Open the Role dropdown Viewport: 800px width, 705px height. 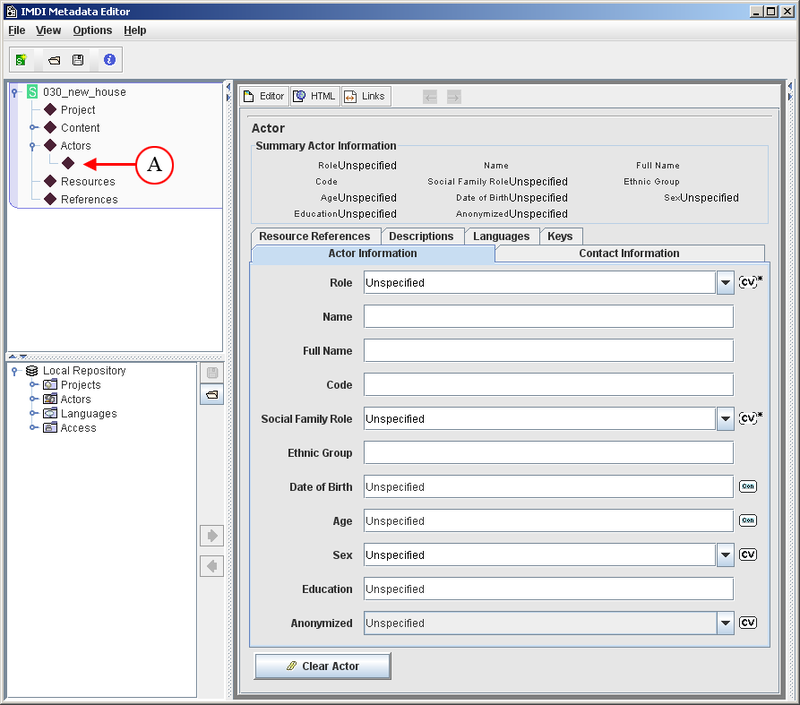pos(726,282)
